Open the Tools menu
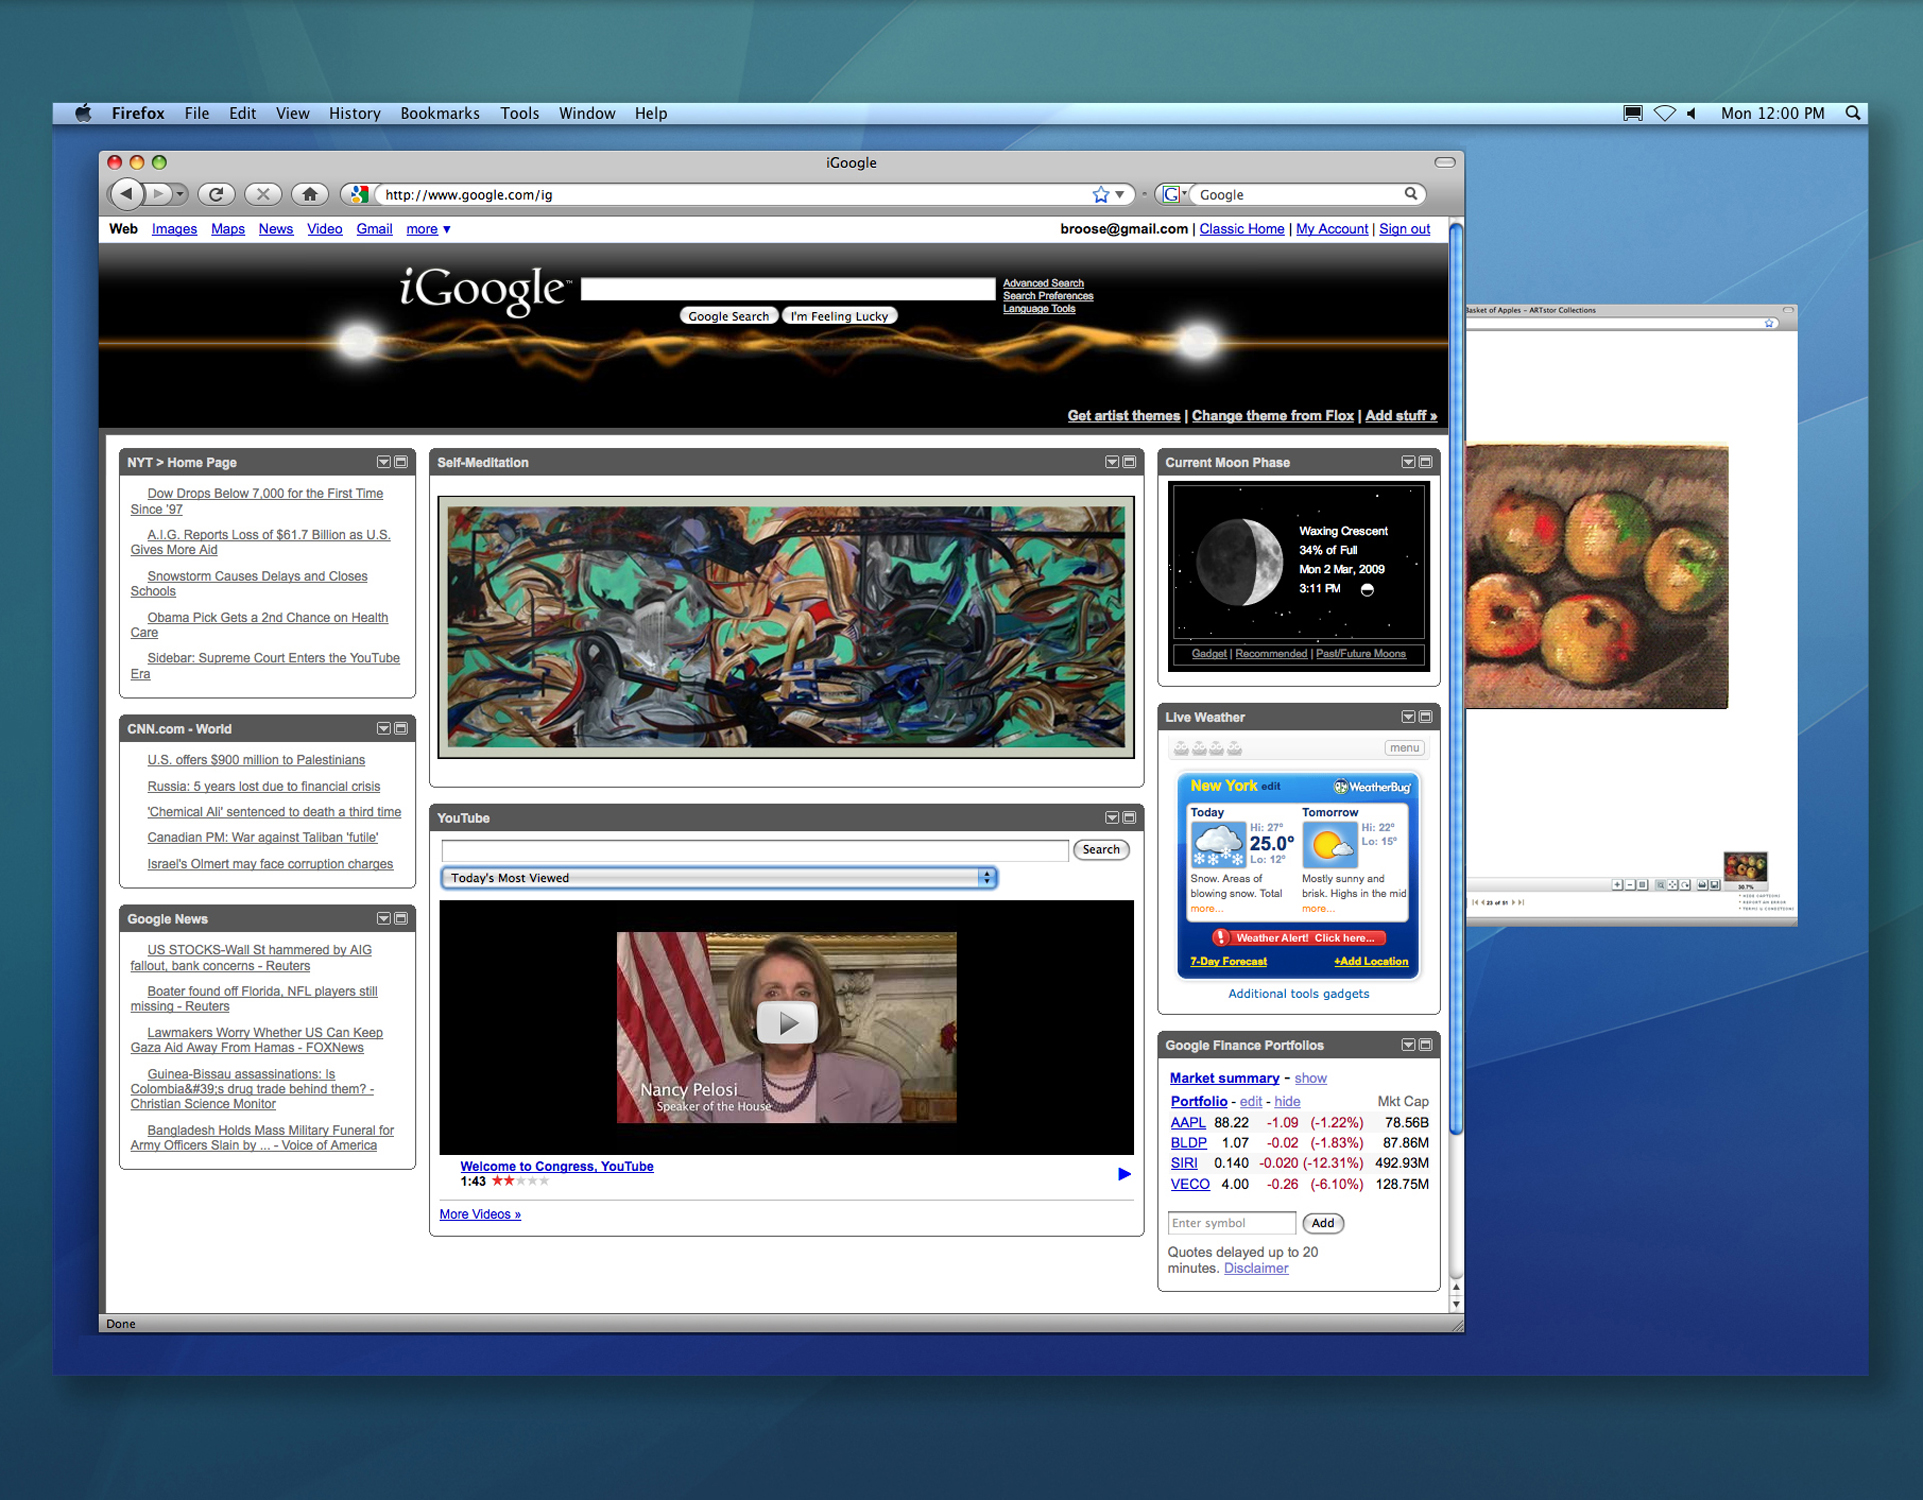Viewport: 1923px width, 1500px height. point(519,113)
